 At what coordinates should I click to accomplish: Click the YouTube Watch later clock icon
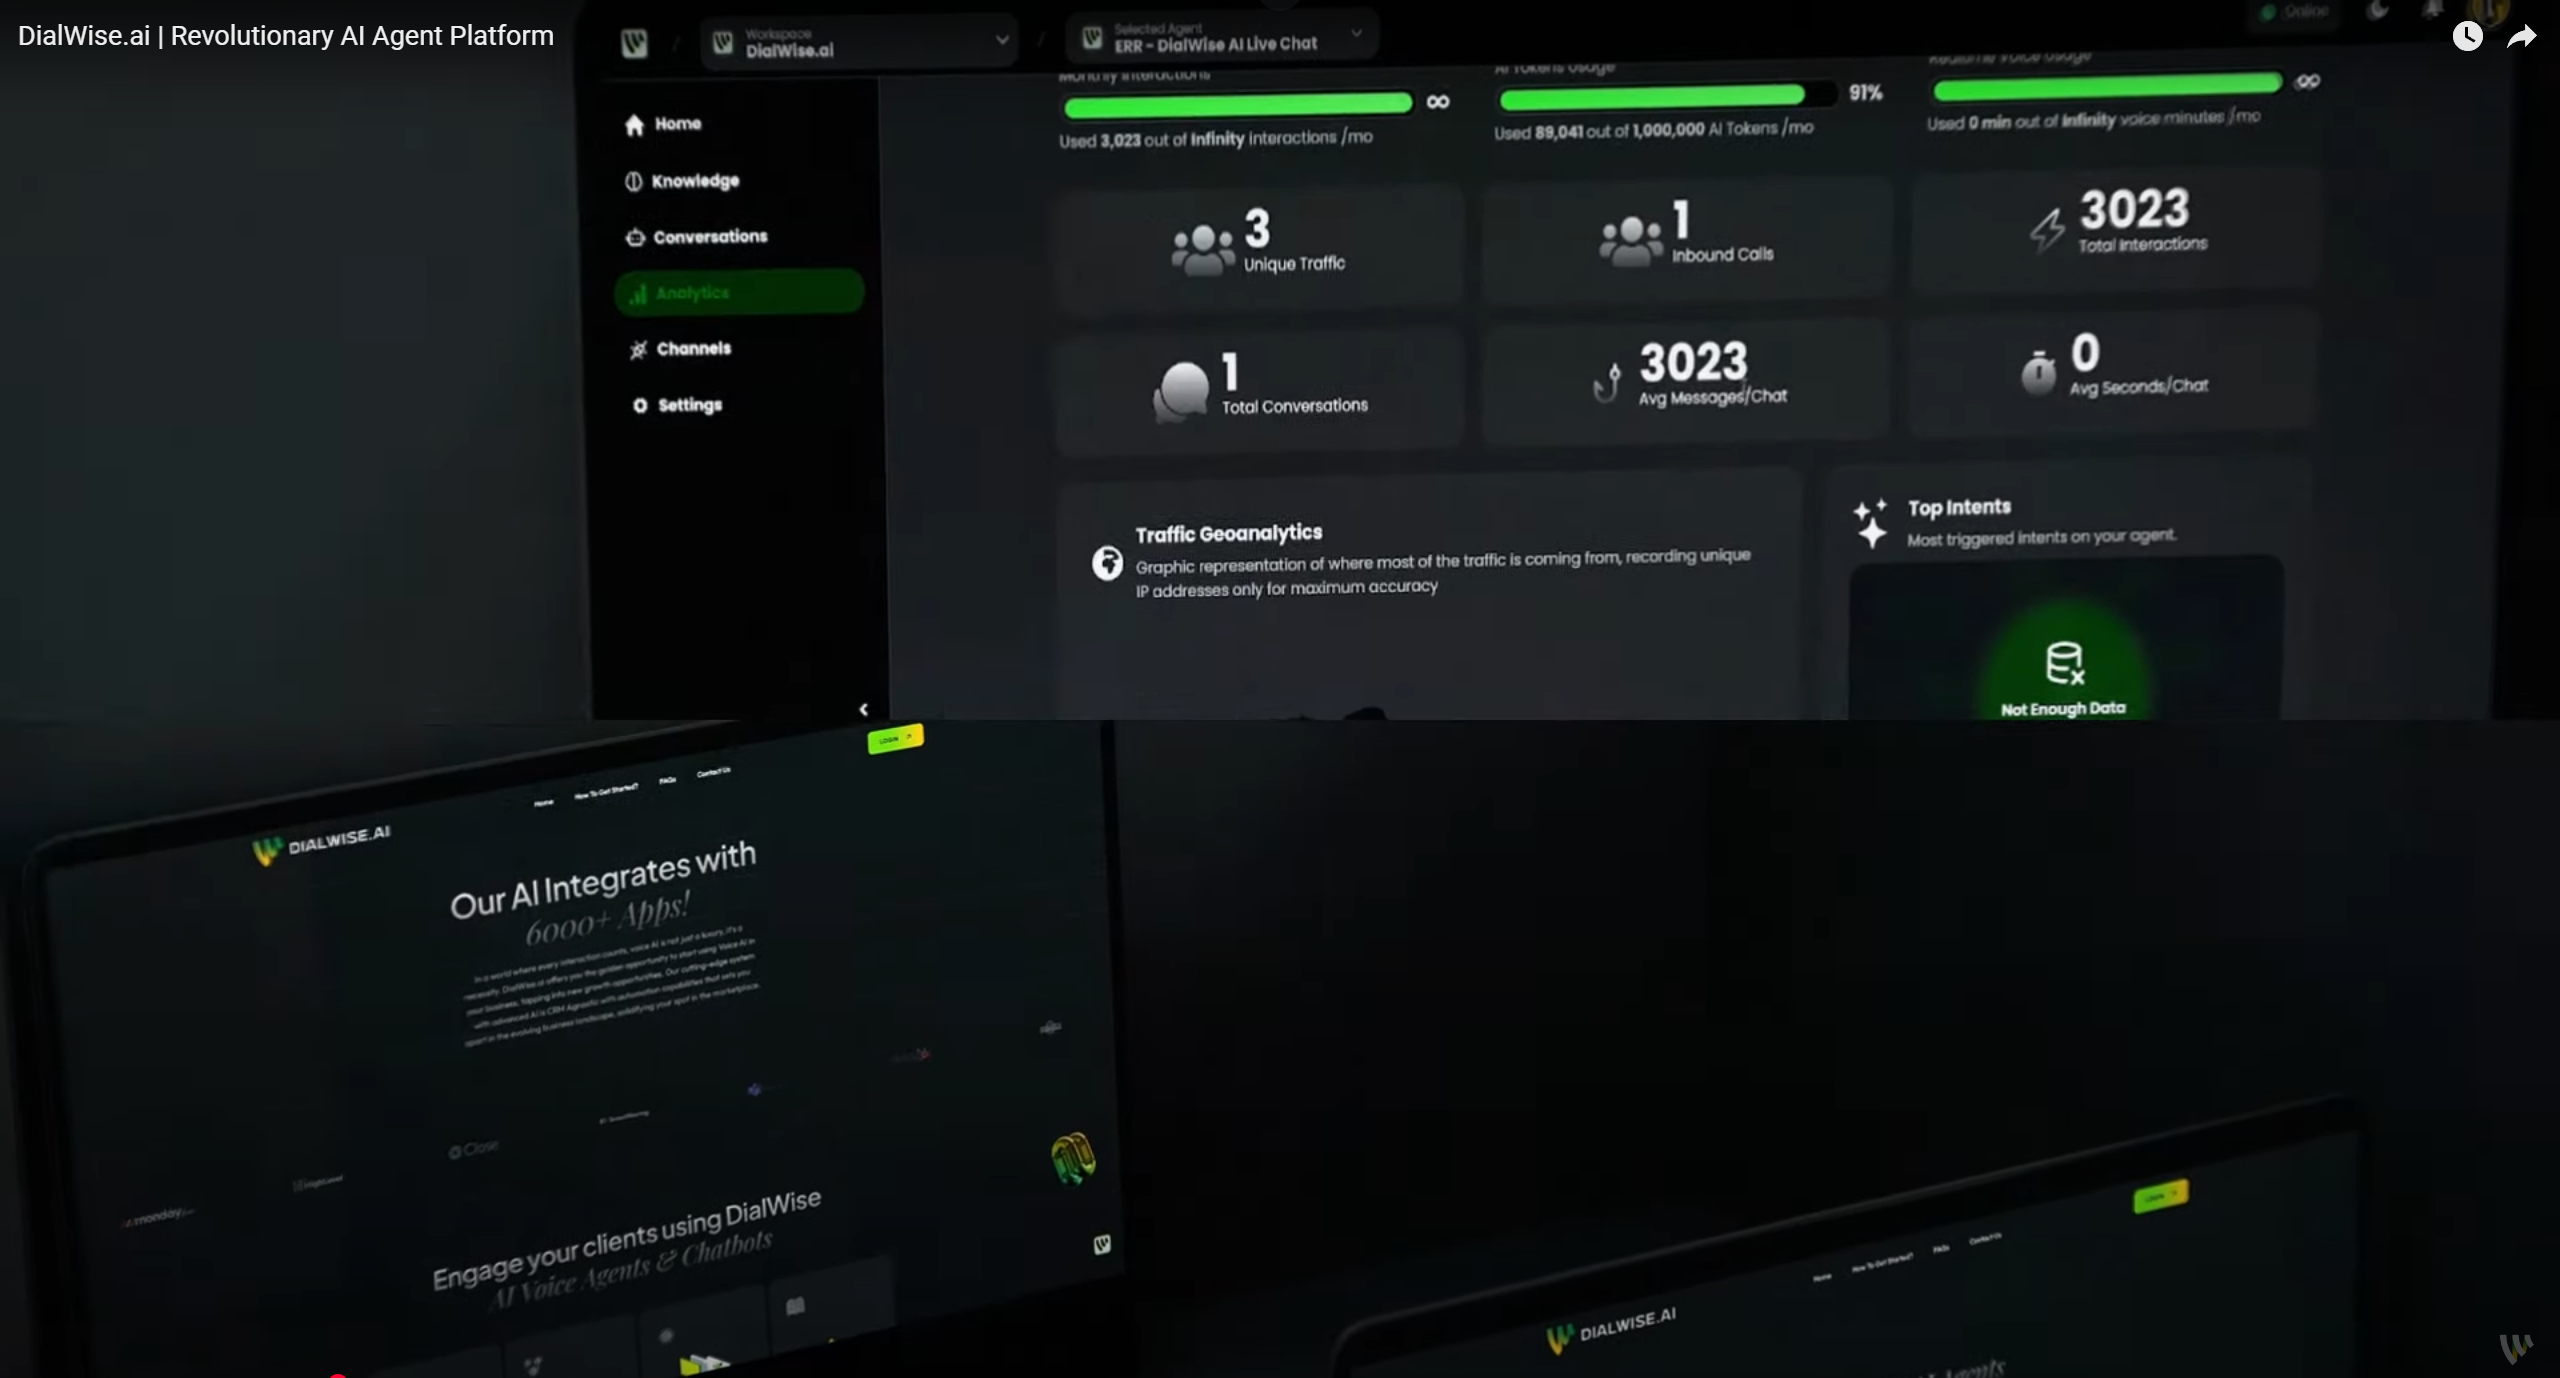point(2467,37)
